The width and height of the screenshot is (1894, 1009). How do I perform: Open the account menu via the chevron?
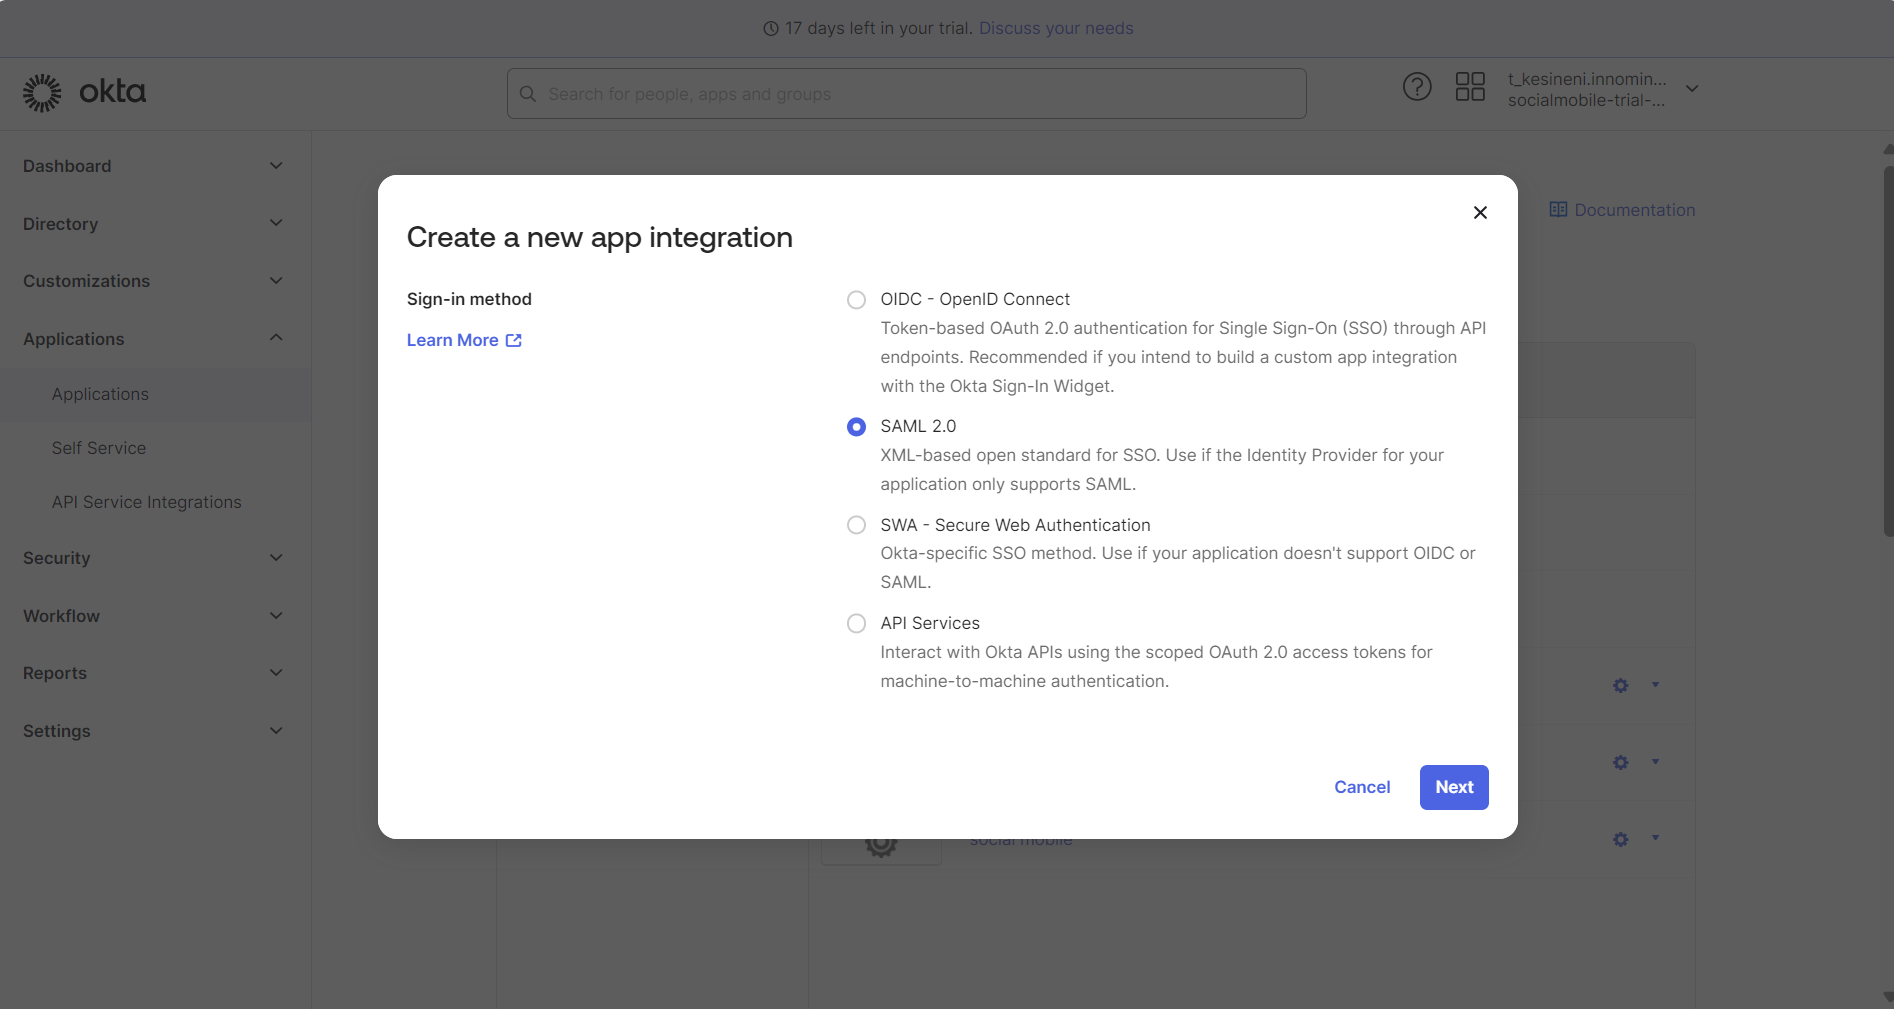click(x=1692, y=88)
